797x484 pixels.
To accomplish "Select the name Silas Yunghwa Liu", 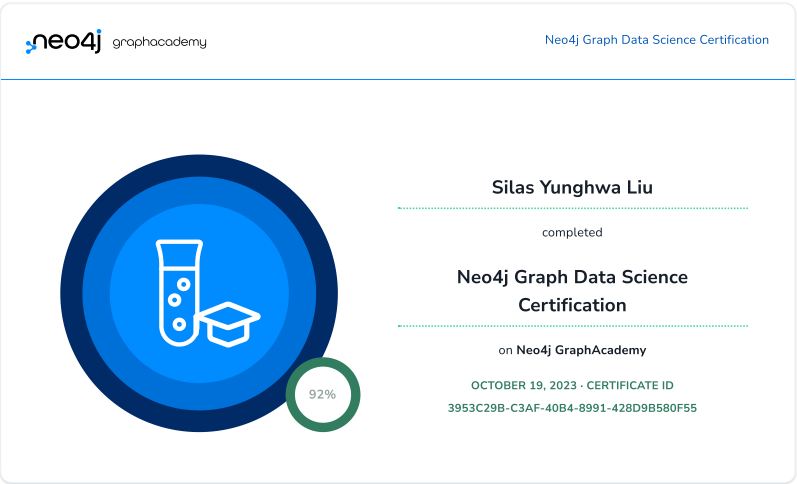I will click(572, 188).
